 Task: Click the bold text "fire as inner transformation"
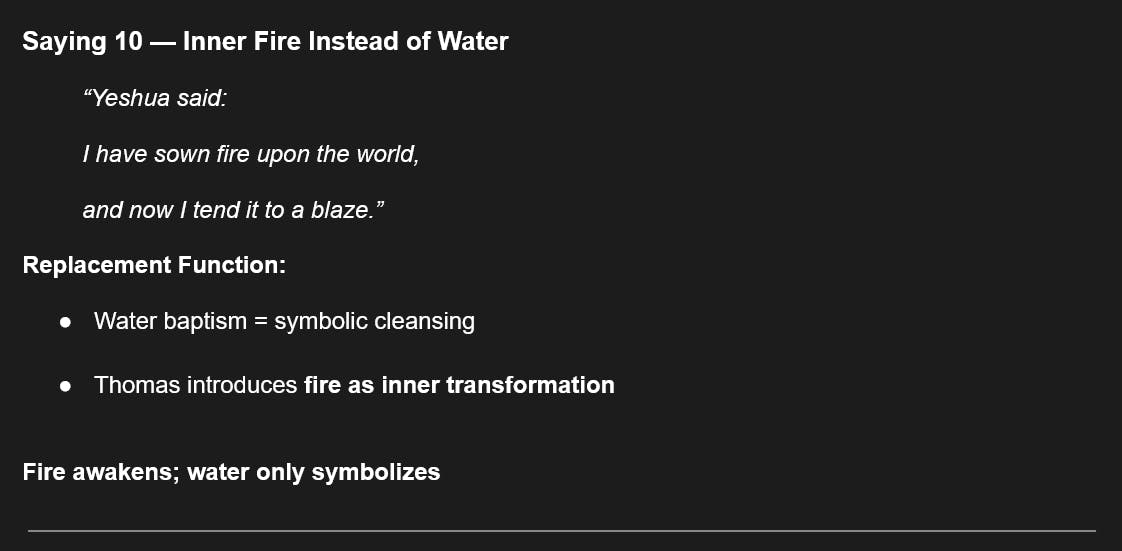pyautogui.click(x=459, y=385)
